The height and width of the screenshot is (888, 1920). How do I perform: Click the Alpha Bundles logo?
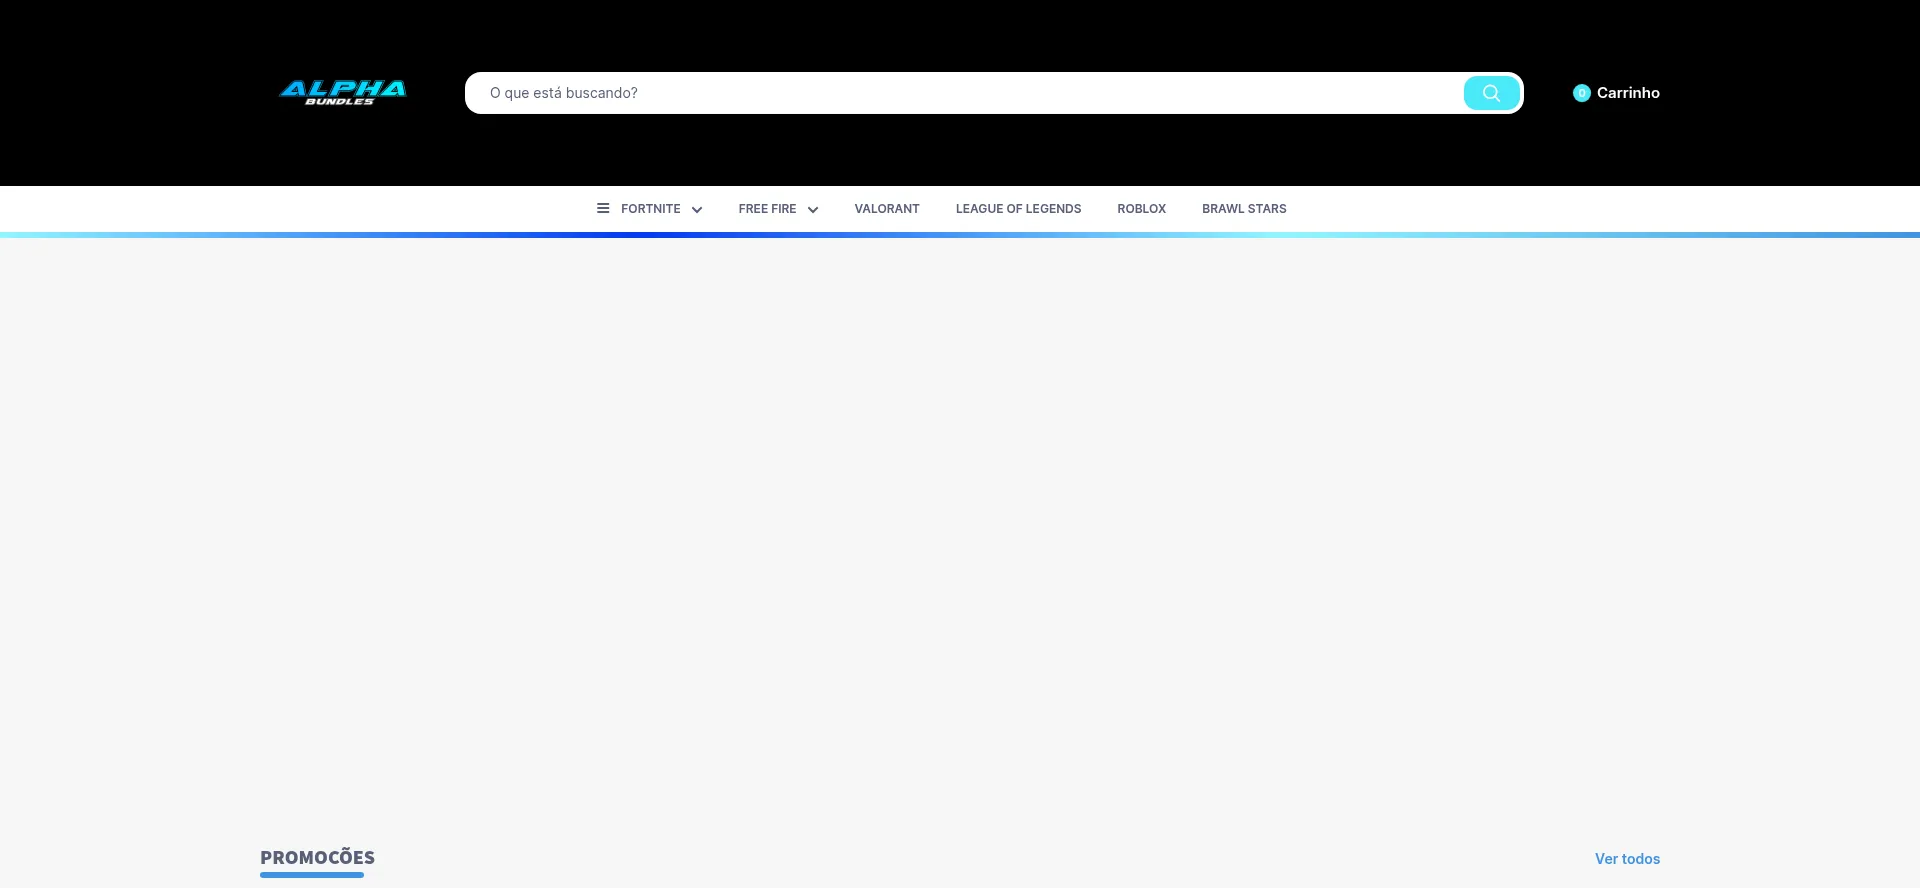[x=343, y=93]
